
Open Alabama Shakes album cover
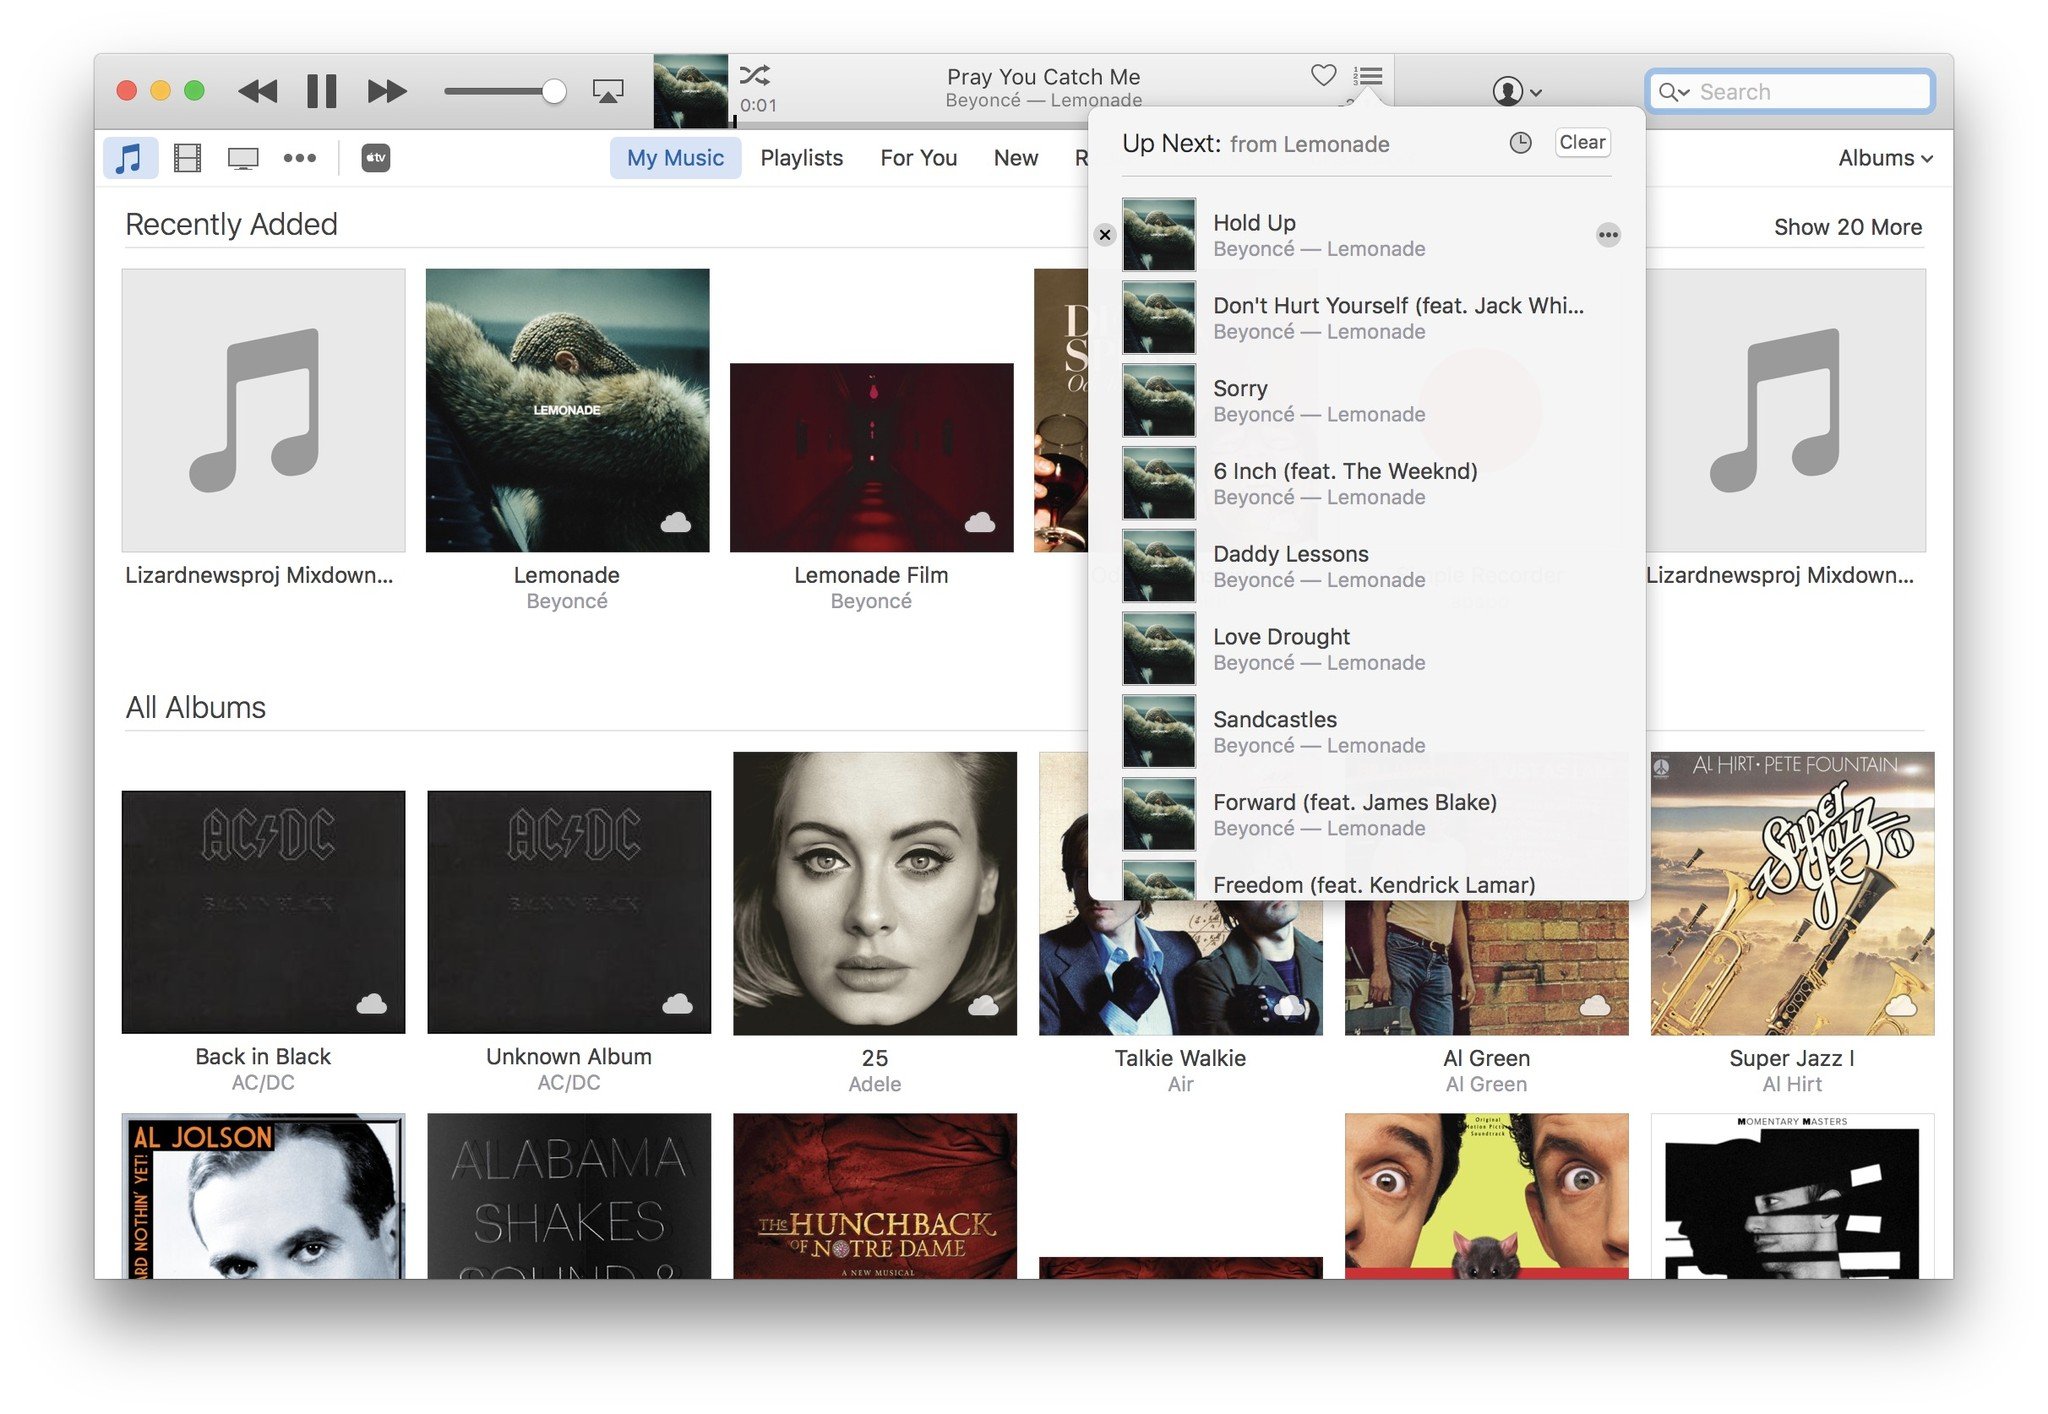pyautogui.click(x=569, y=1196)
